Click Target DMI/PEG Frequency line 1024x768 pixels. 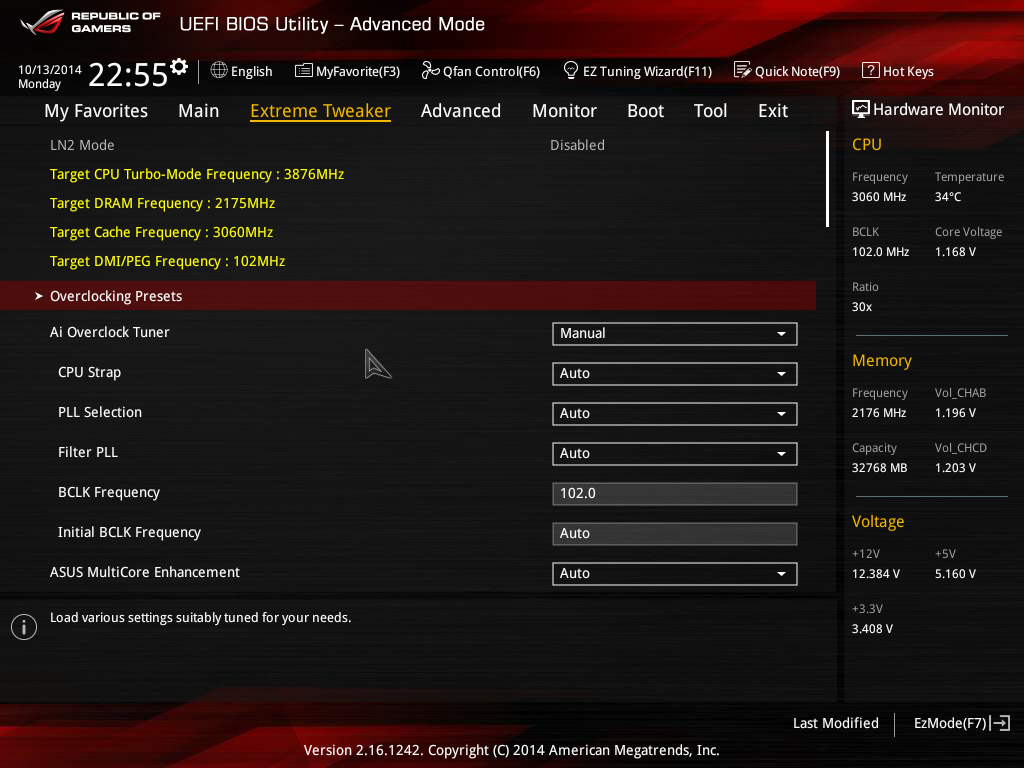168,261
